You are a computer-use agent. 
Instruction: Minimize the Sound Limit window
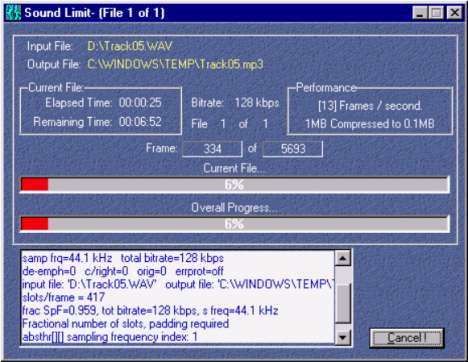420,13
